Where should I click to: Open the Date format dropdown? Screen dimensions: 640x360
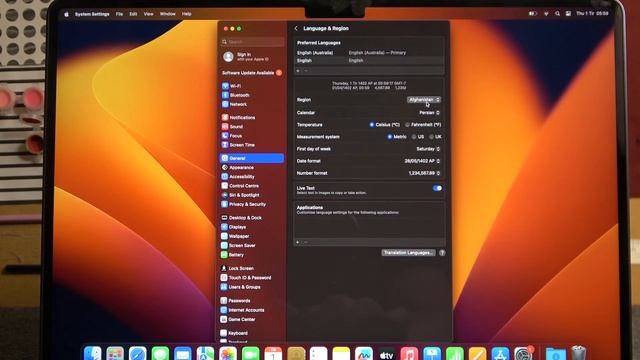(x=422, y=161)
